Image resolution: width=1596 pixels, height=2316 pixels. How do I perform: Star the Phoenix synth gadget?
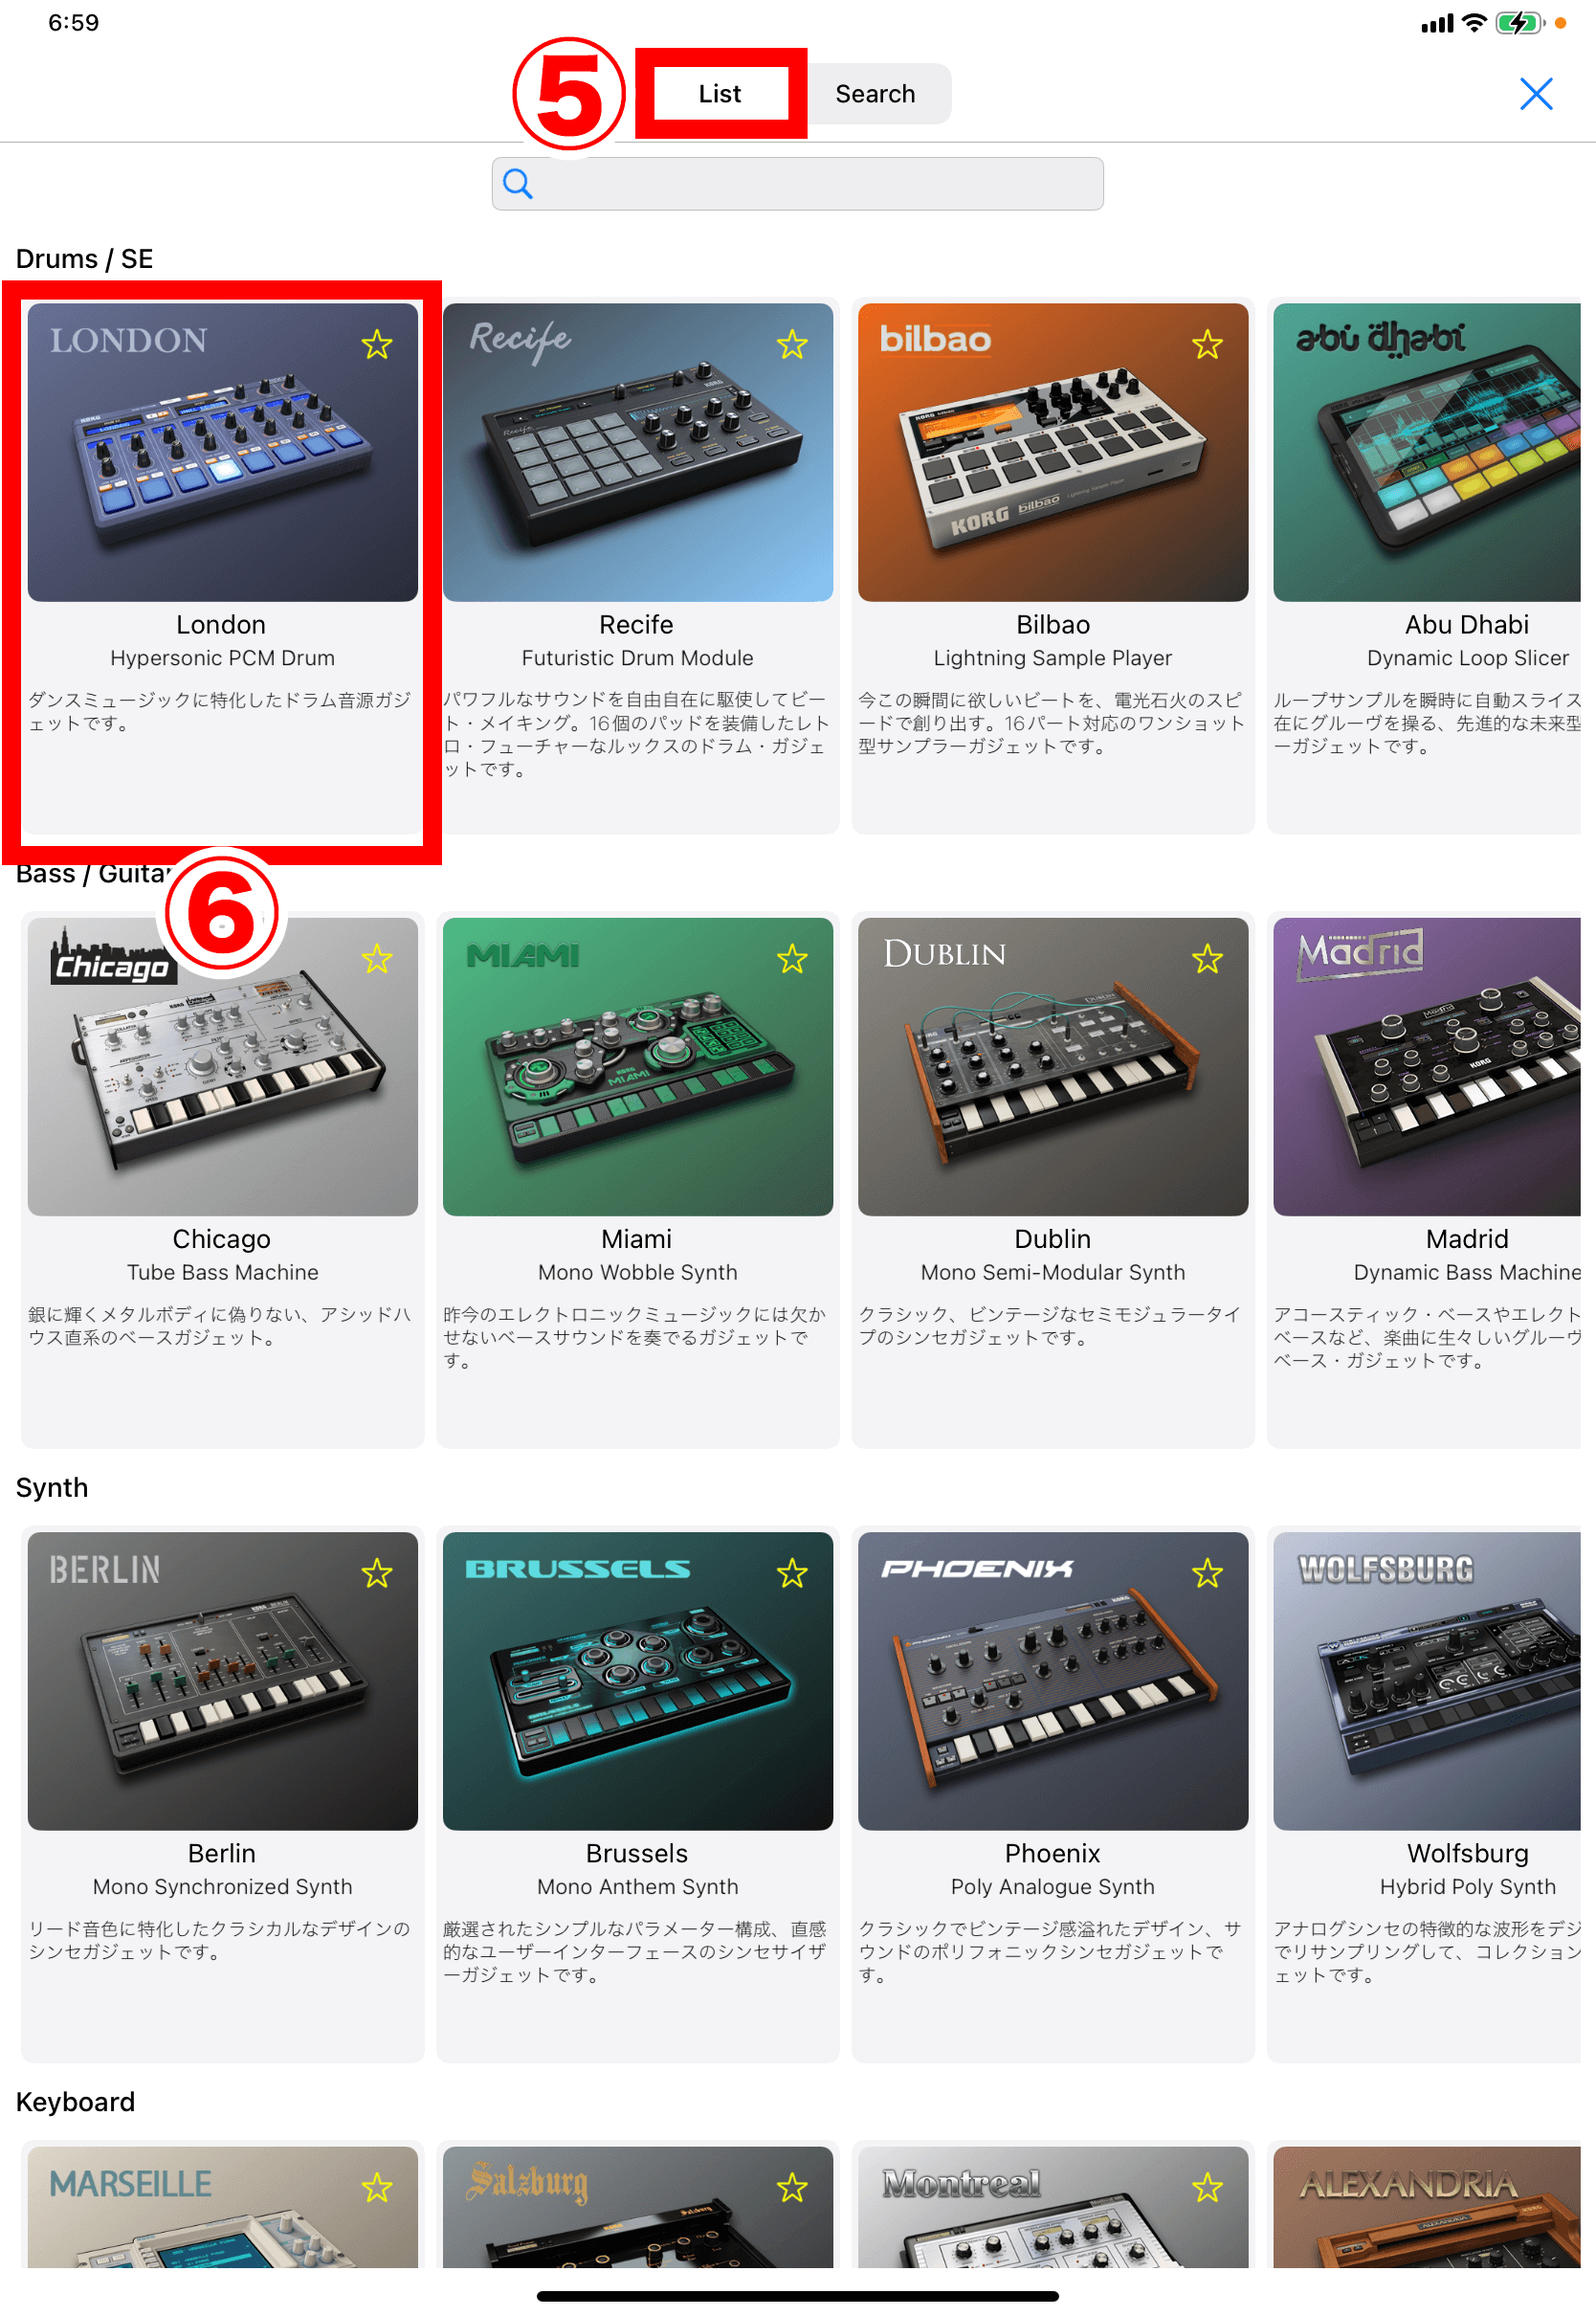tap(1207, 1574)
